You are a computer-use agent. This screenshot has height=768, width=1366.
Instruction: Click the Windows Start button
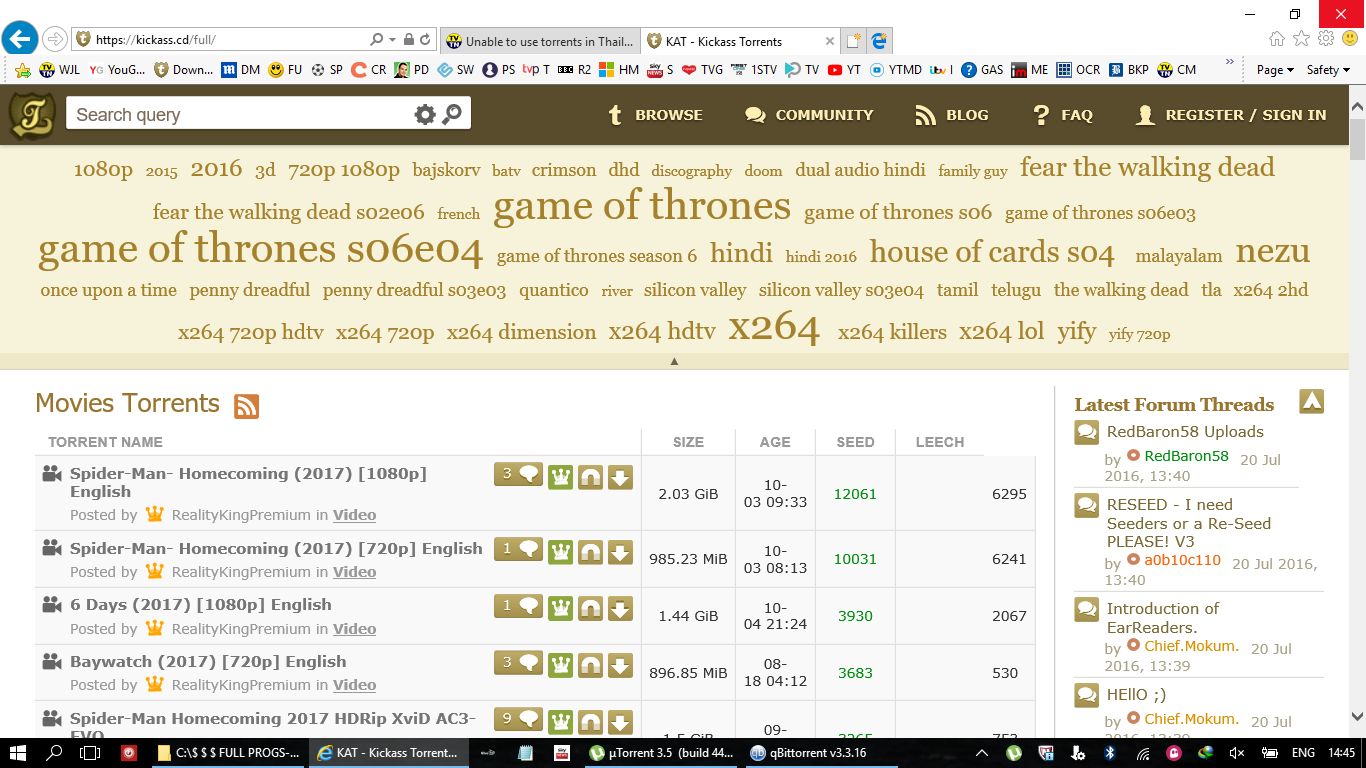coord(19,753)
